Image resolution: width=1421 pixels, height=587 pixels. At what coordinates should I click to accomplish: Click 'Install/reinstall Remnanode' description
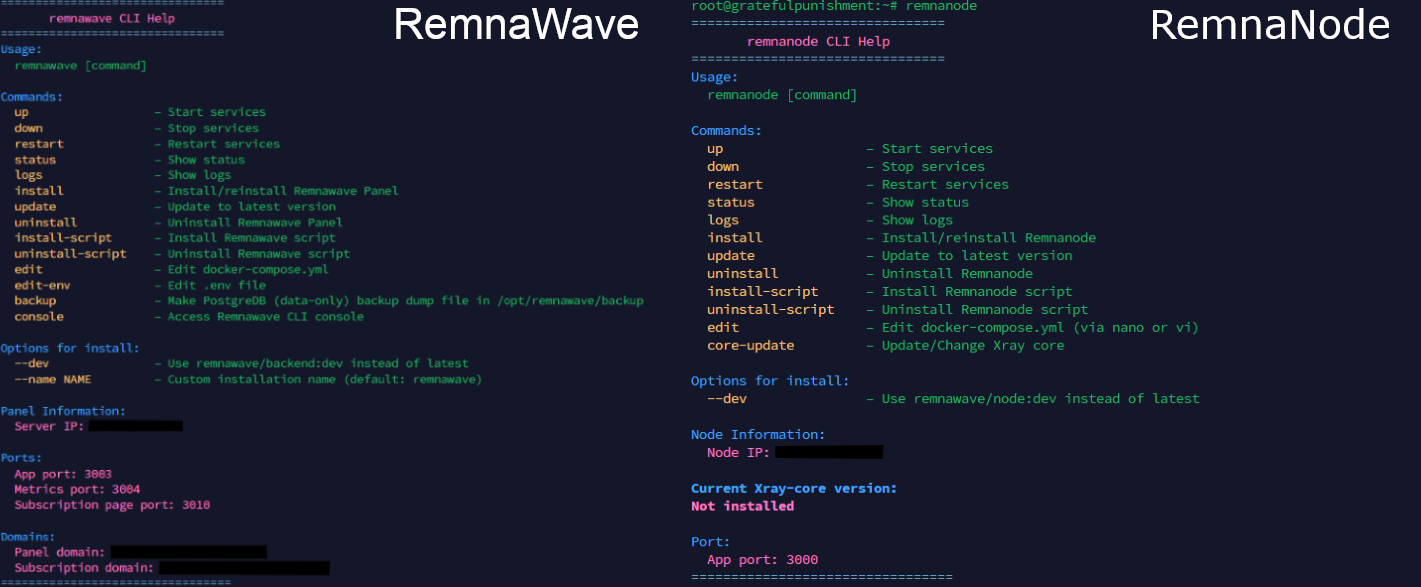989,238
